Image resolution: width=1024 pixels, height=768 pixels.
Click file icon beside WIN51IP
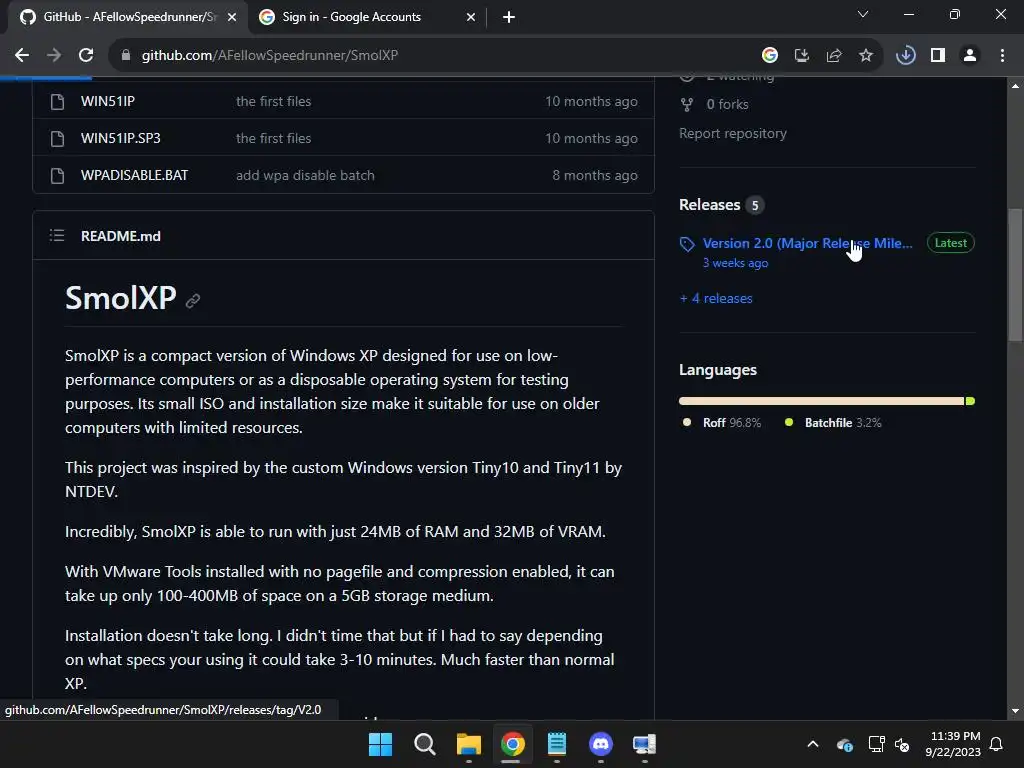[x=57, y=102]
